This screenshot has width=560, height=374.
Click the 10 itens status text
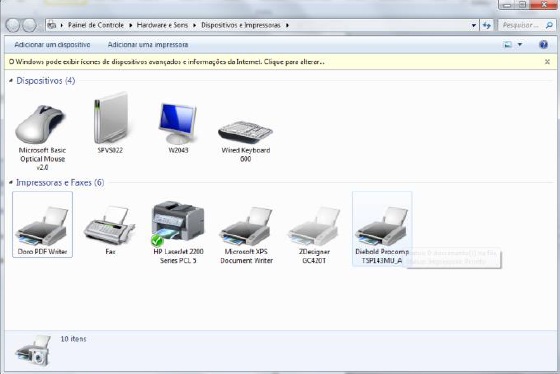click(x=73, y=339)
